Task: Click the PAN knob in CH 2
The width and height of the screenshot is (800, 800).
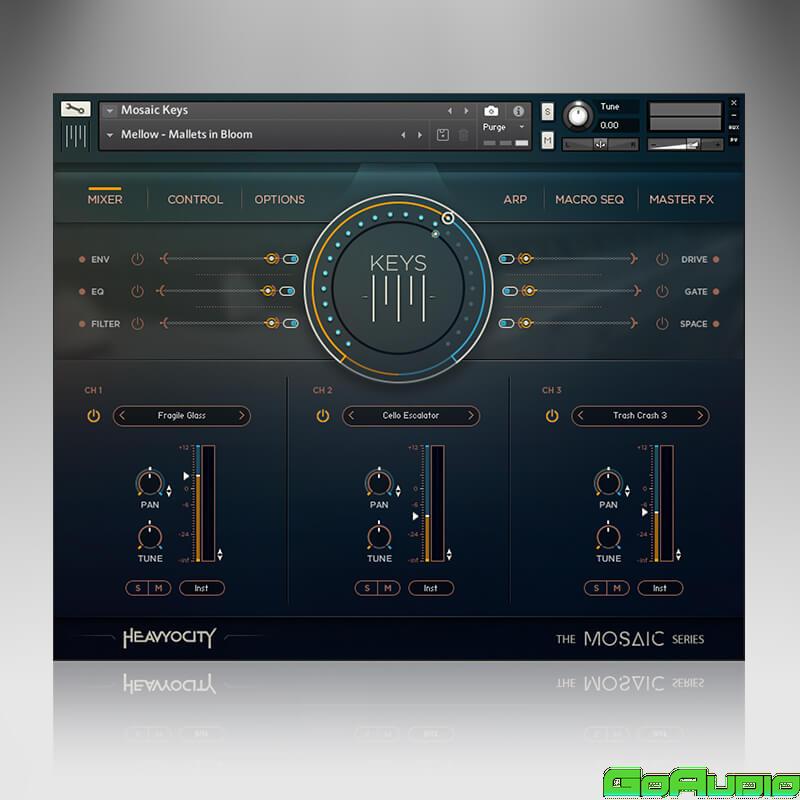Action: tap(379, 483)
